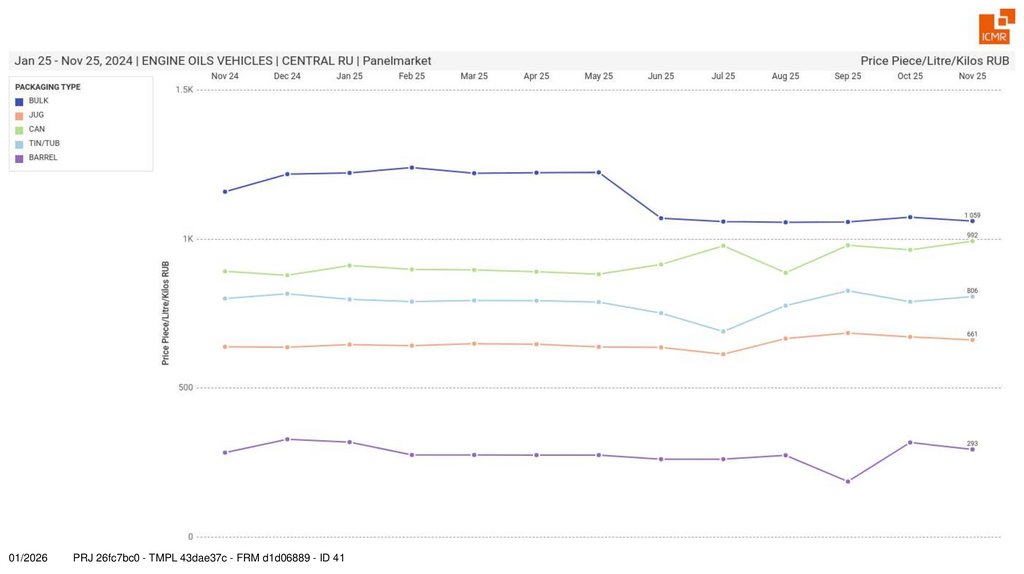Click the JUG endpoint labeled 661
This screenshot has width=1024, height=574.
click(x=972, y=340)
